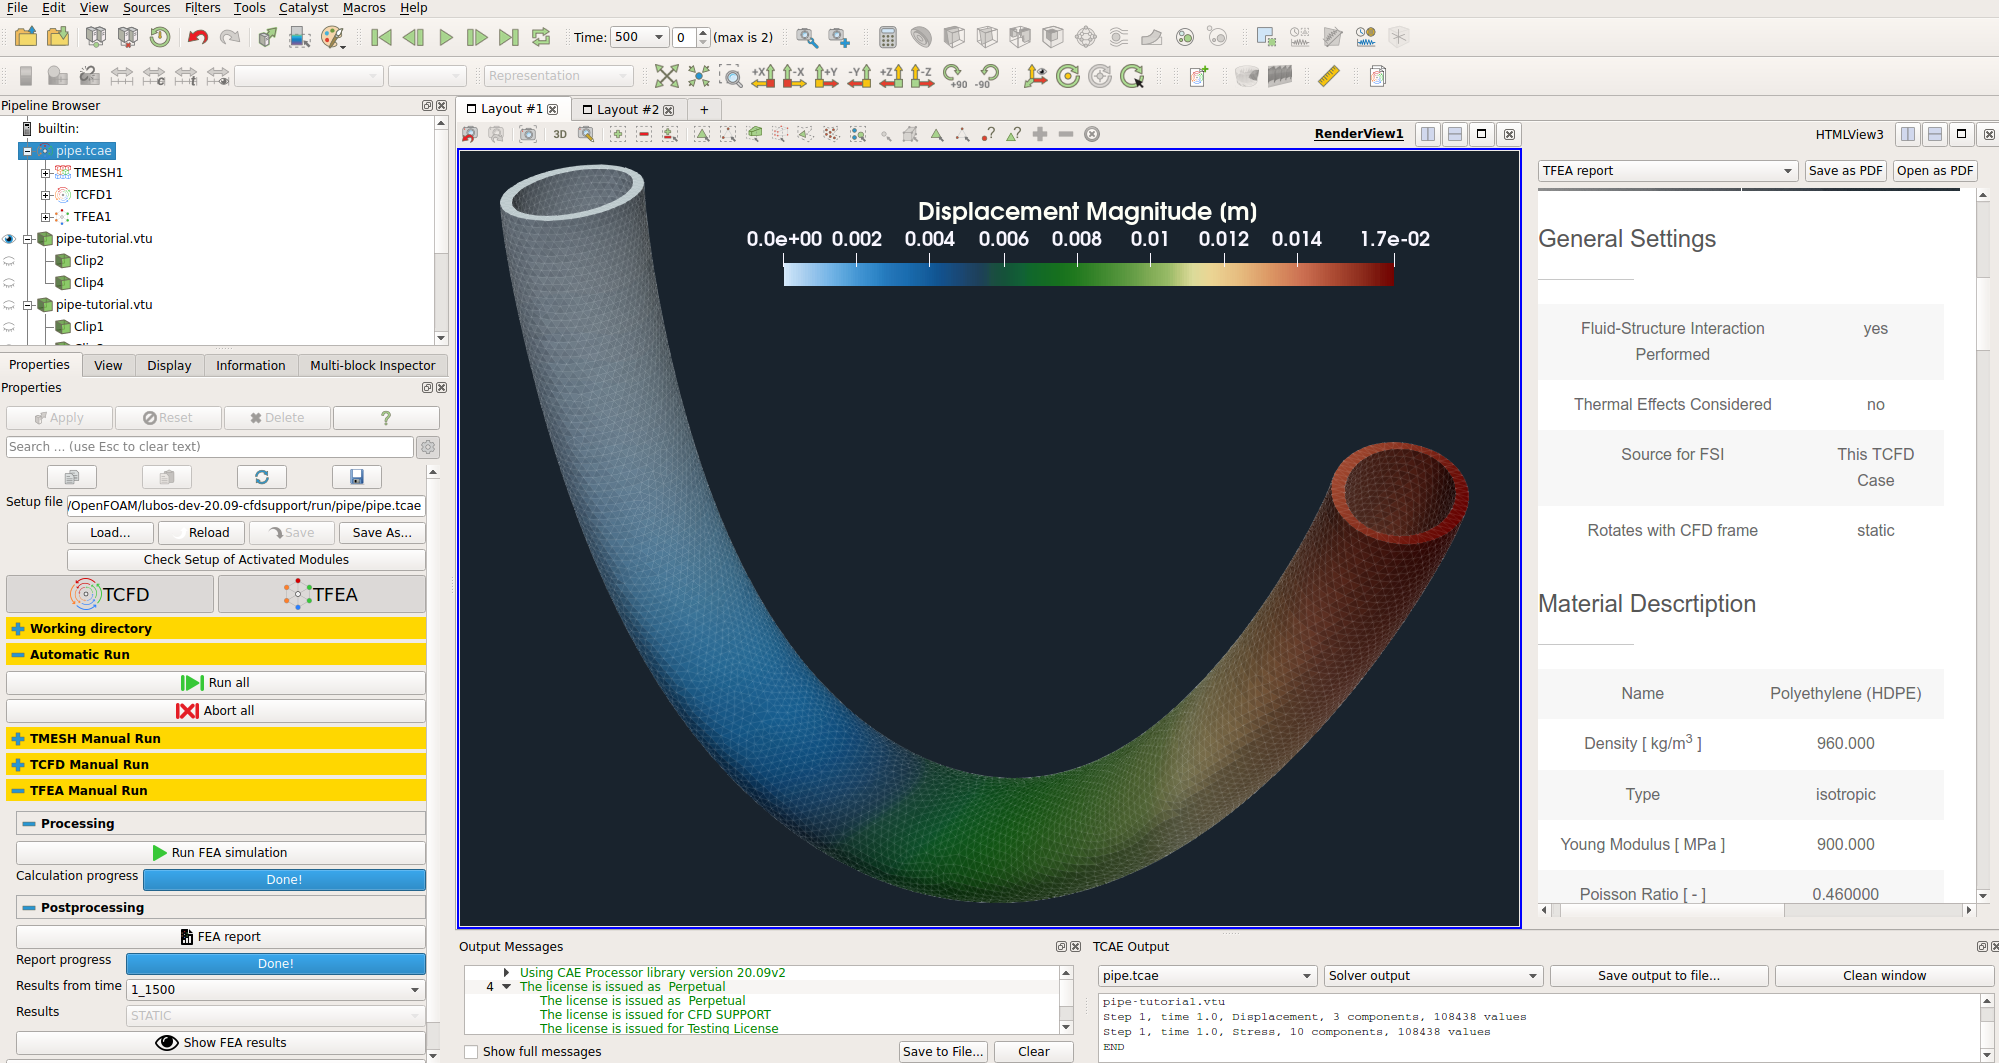Viewport: 1999px width, 1063px height.
Task: Toggle 3D interaction mode in render view
Action: coord(560,134)
